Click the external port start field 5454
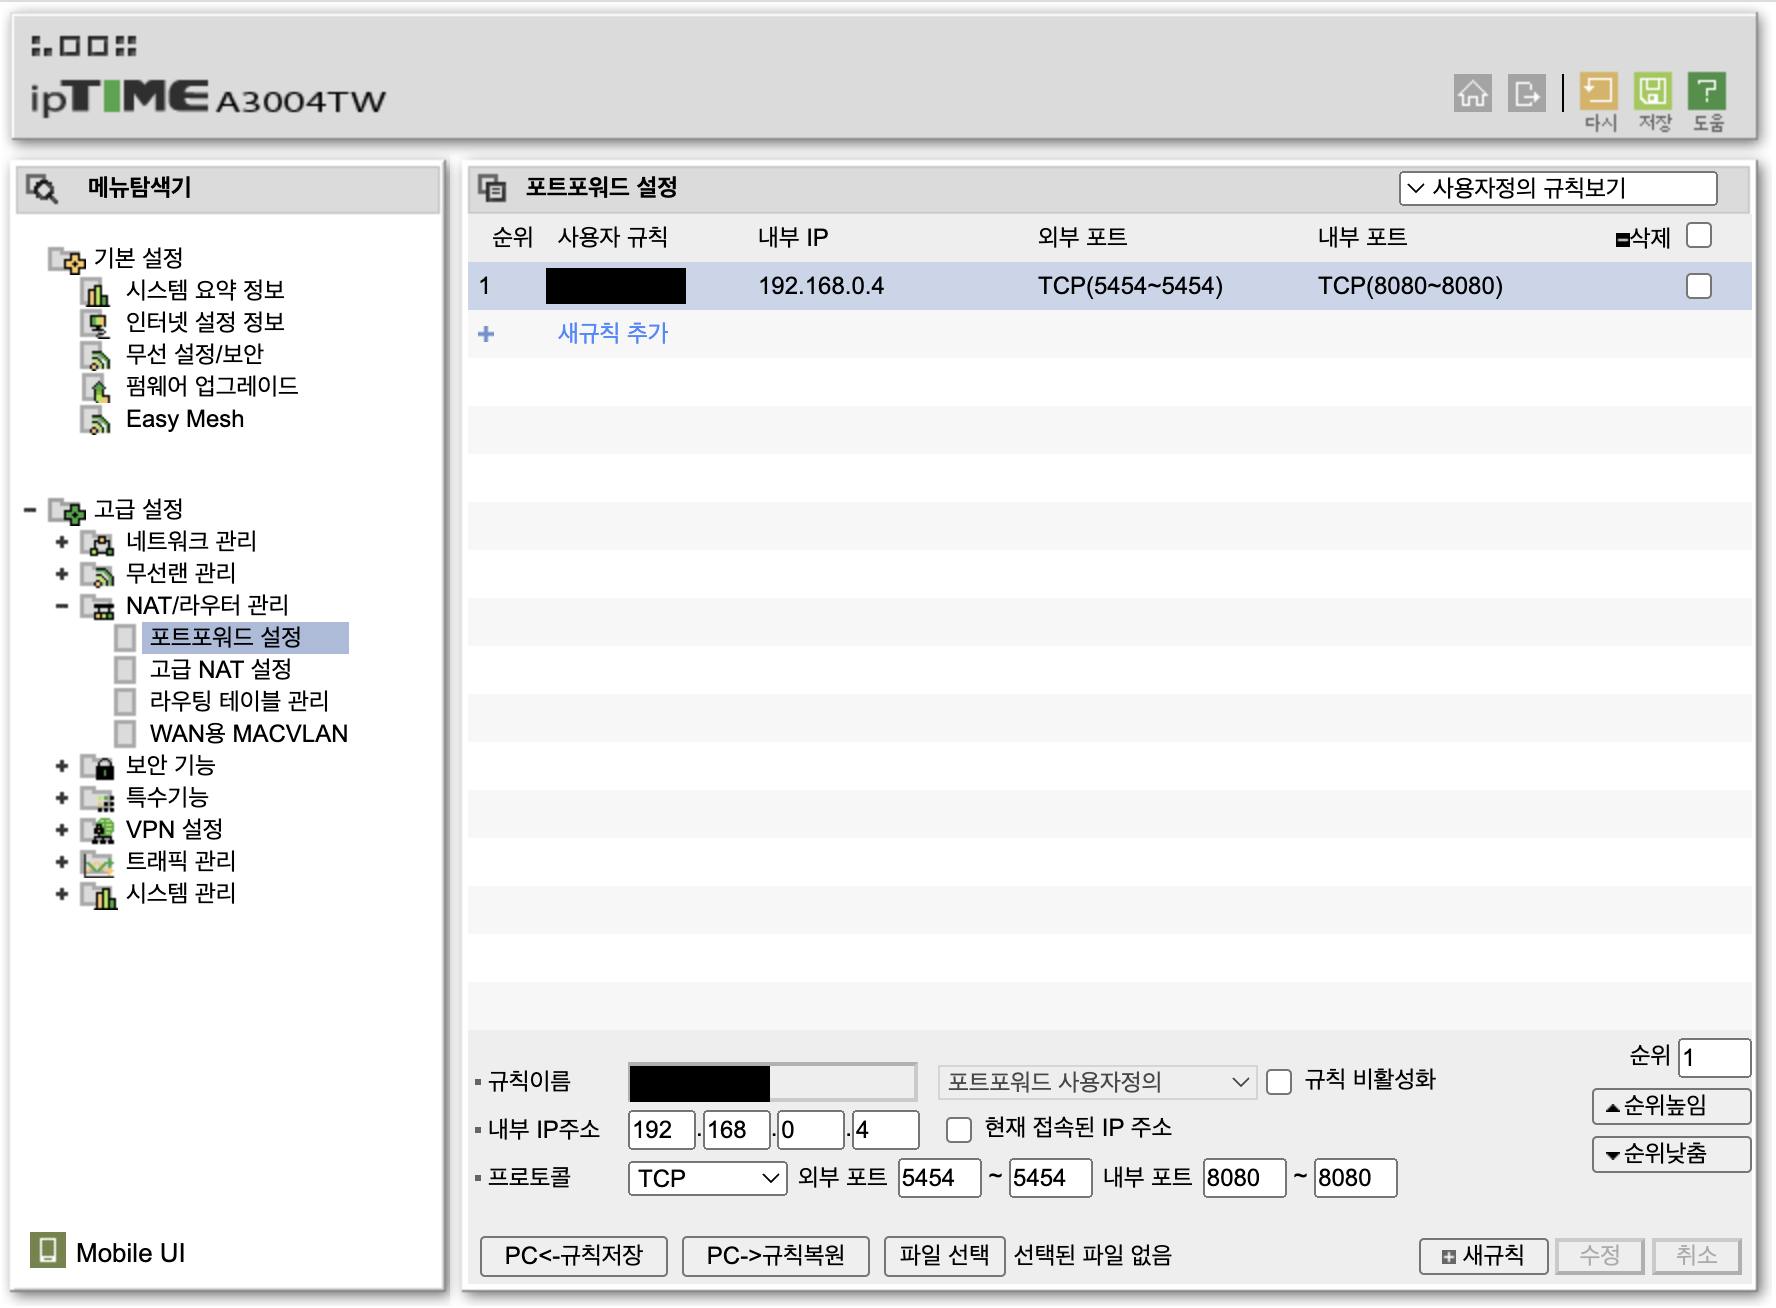The width and height of the screenshot is (1776, 1308). pos(940,1178)
